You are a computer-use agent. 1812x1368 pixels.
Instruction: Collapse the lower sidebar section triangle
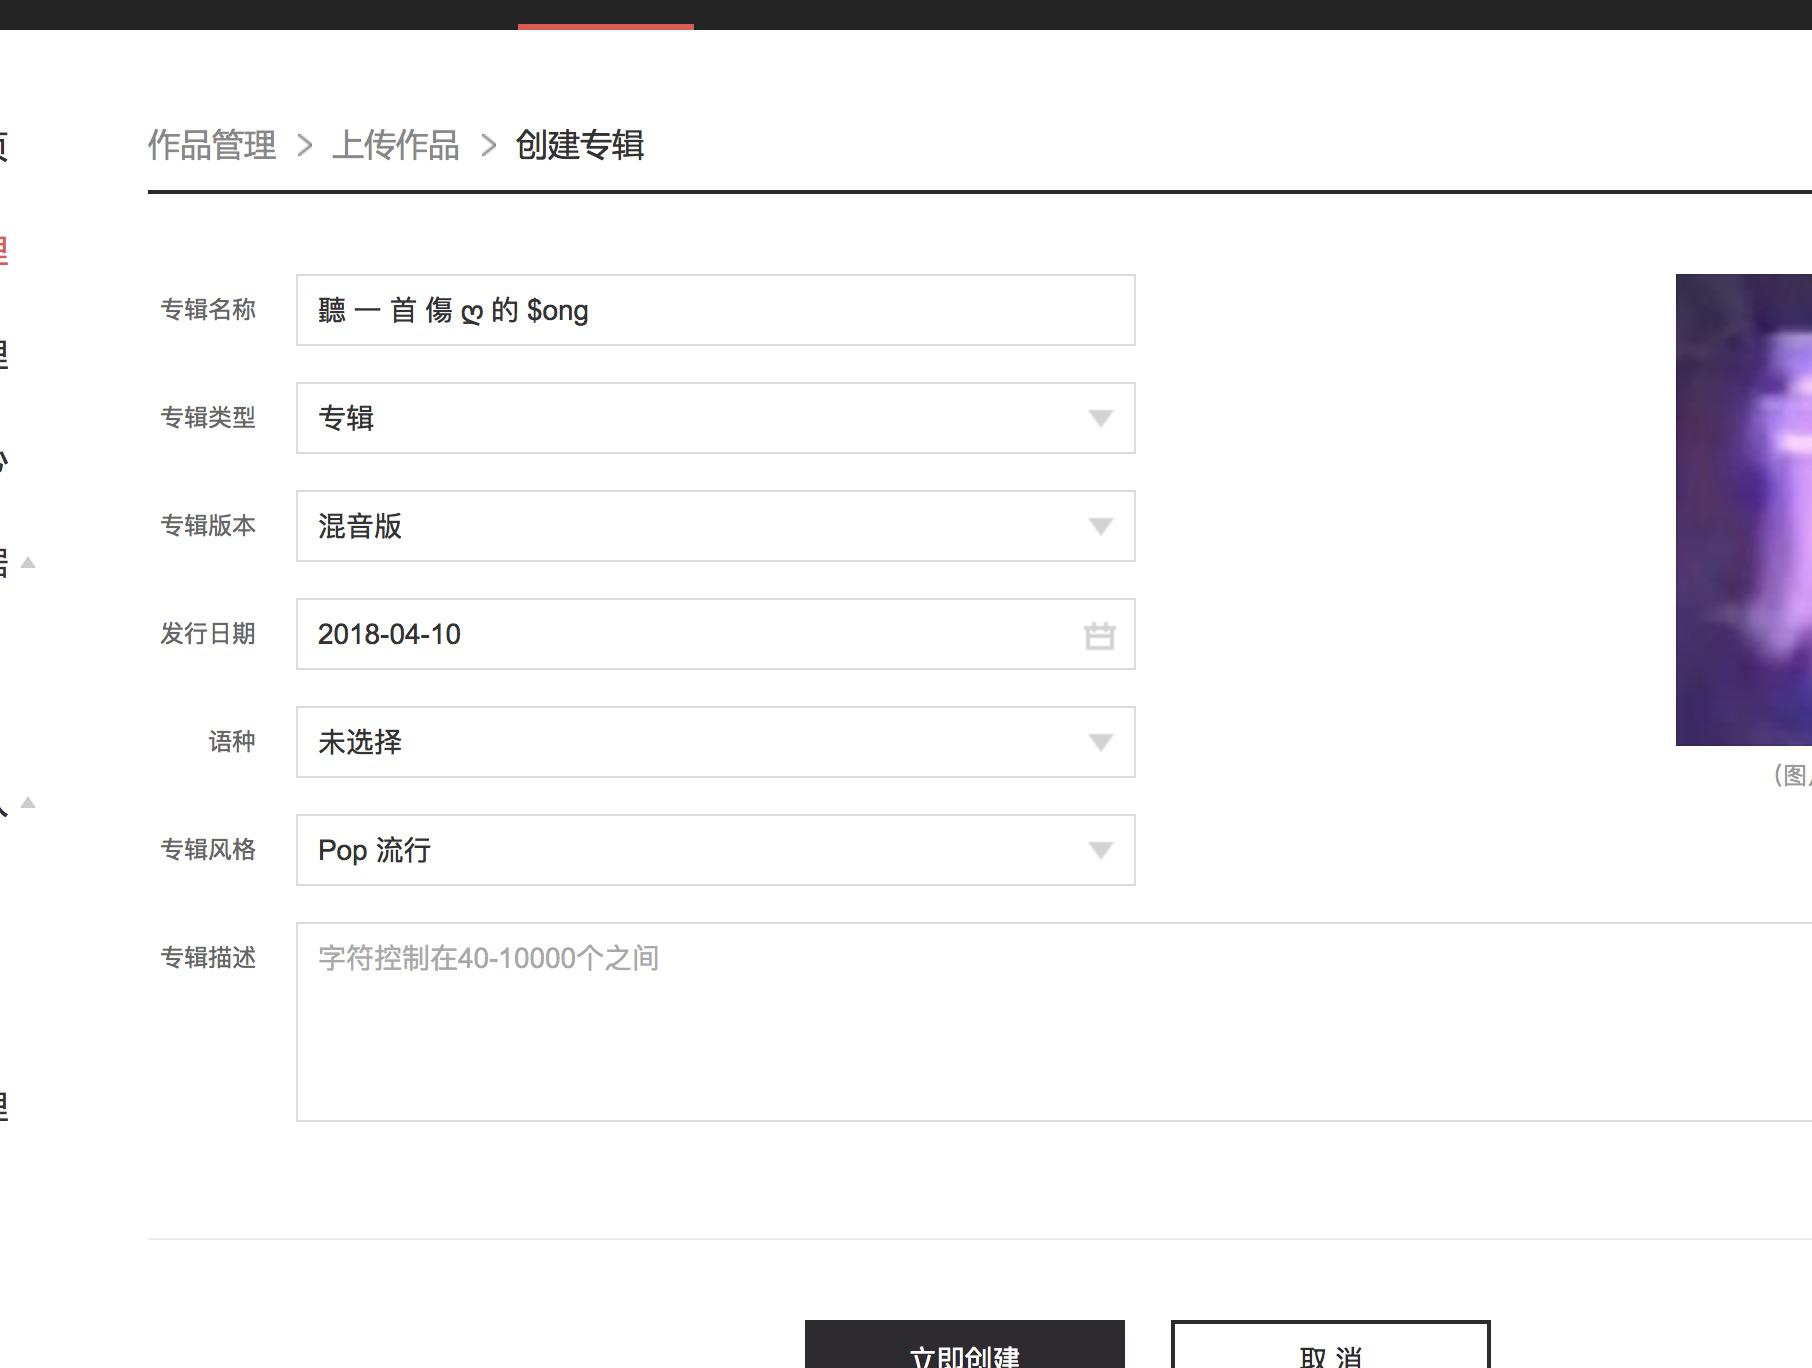[28, 802]
